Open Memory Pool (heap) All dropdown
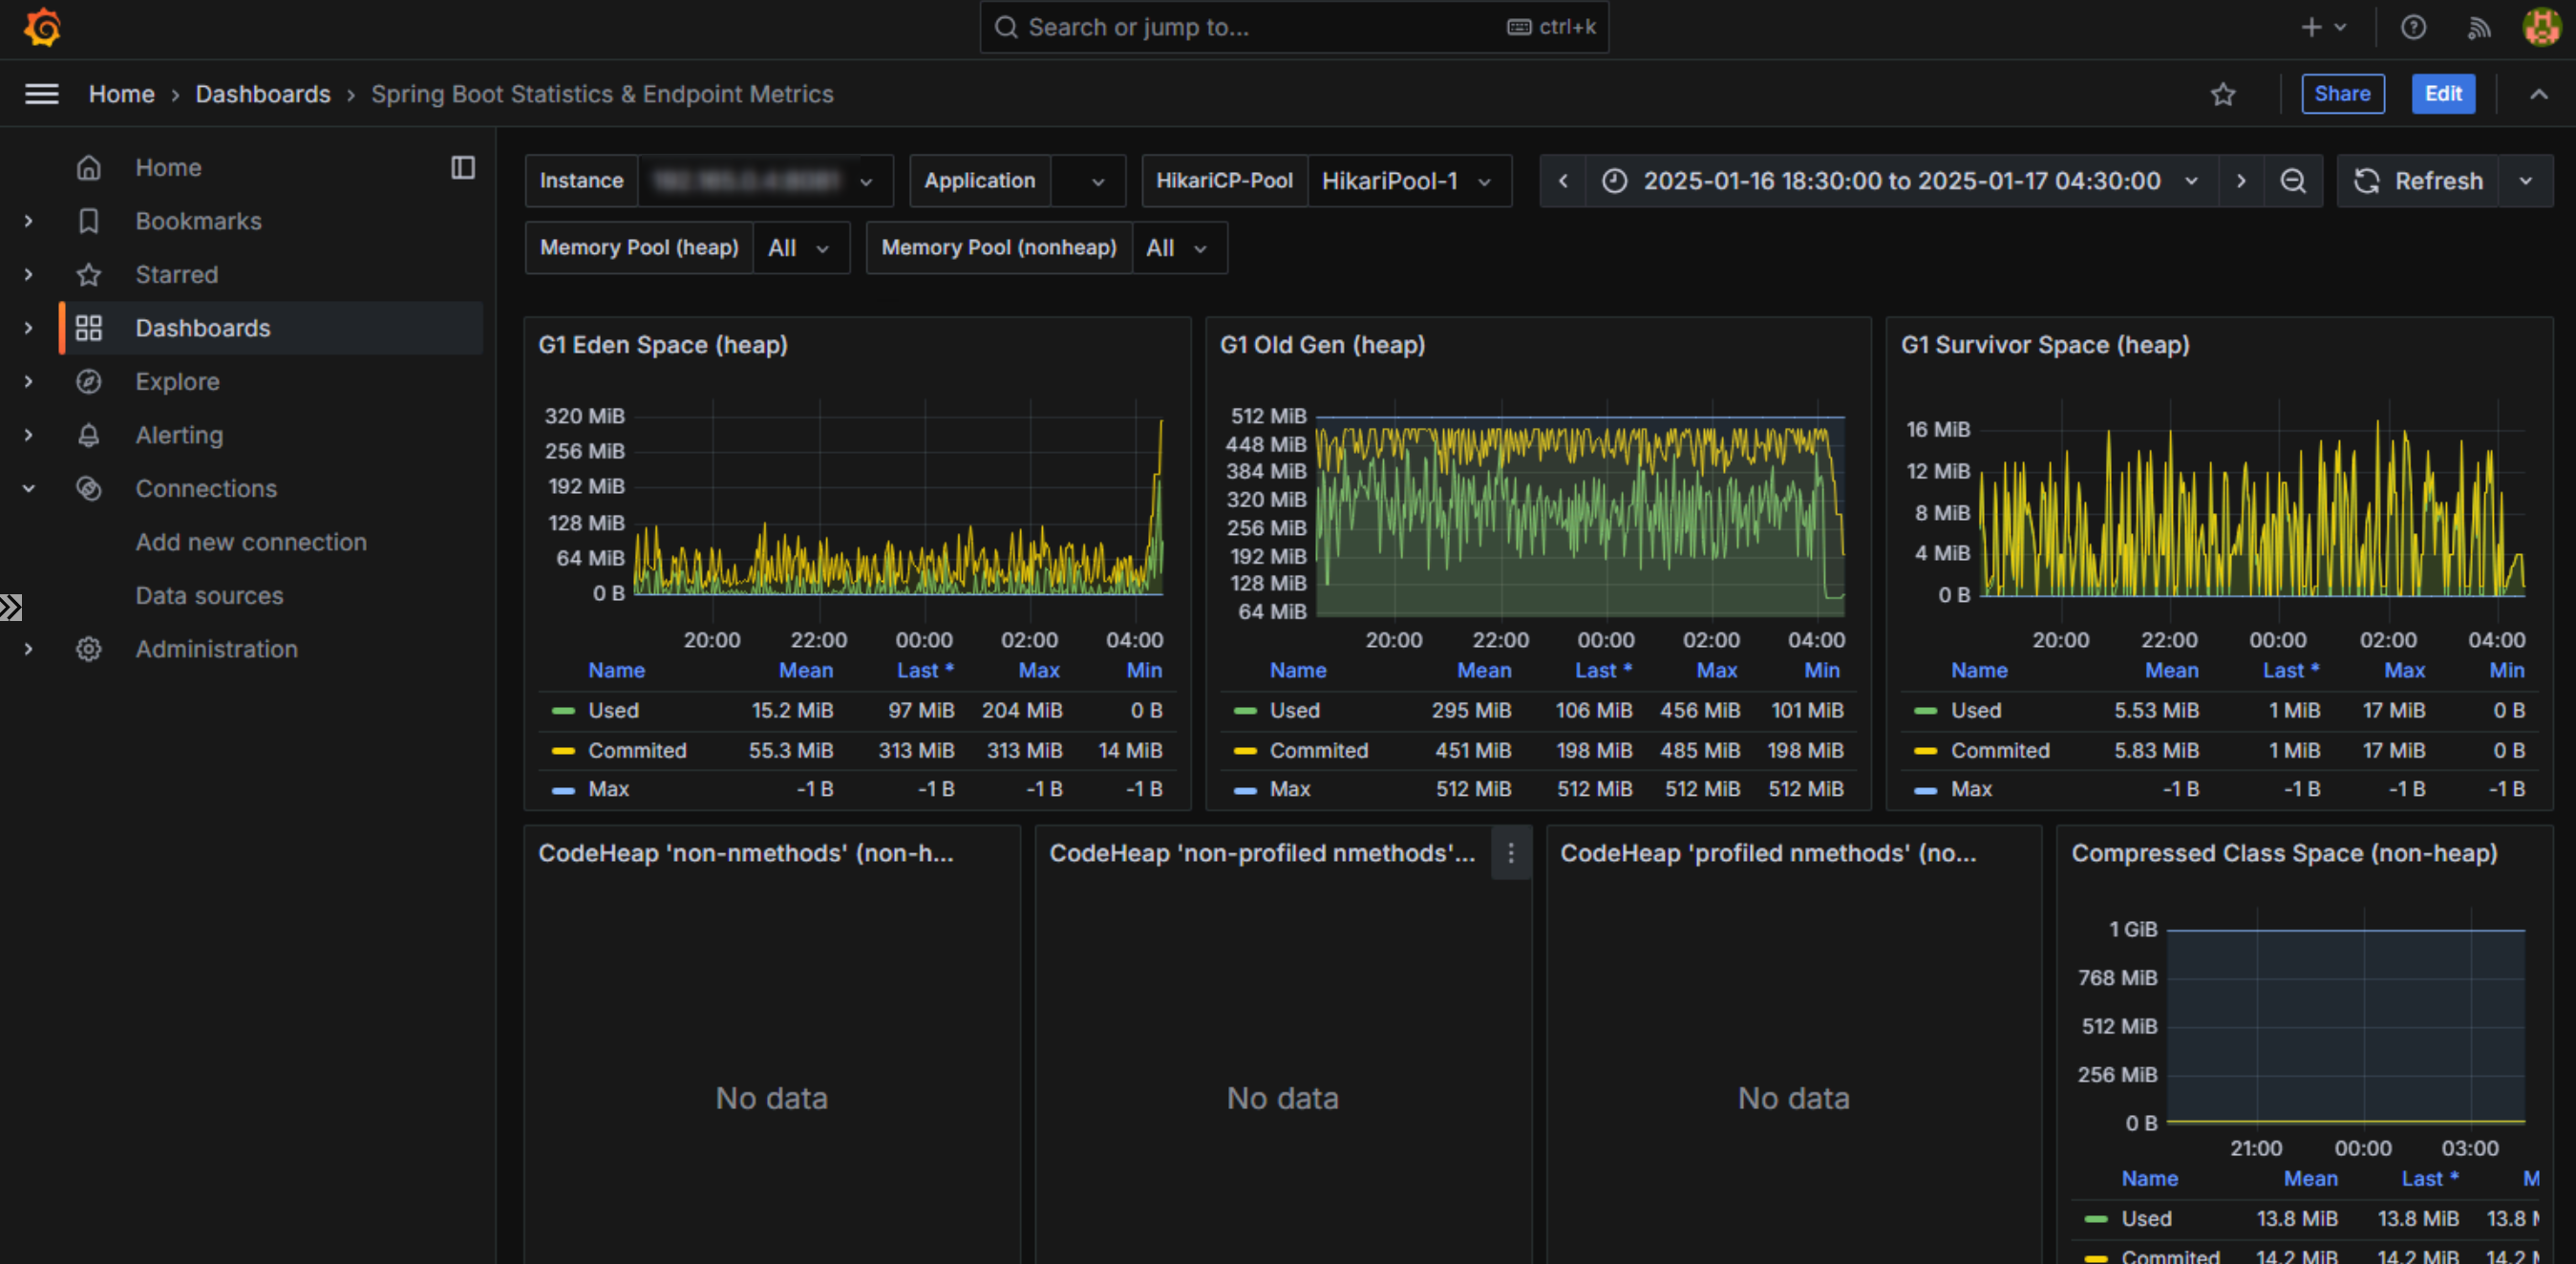 (799, 248)
